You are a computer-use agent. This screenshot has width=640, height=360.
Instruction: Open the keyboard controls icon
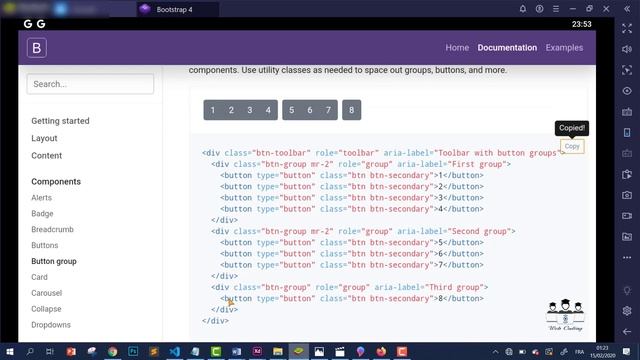(x=627, y=112)
